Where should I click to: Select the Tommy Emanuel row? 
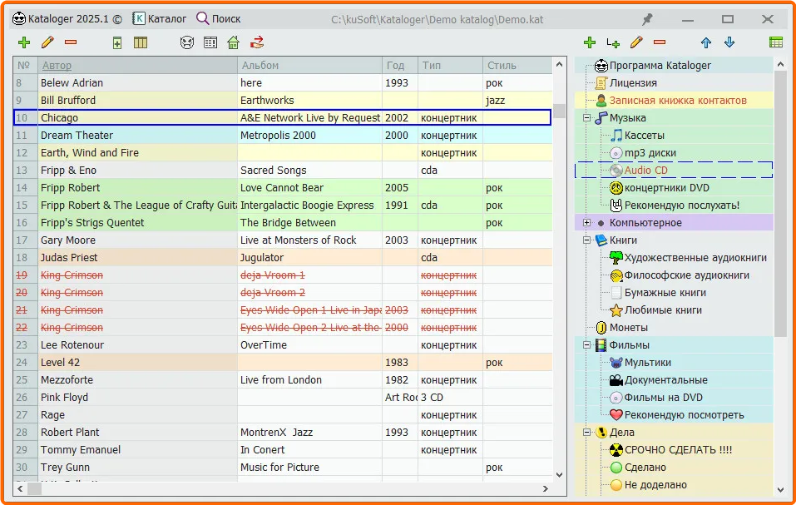coord(283,450)
